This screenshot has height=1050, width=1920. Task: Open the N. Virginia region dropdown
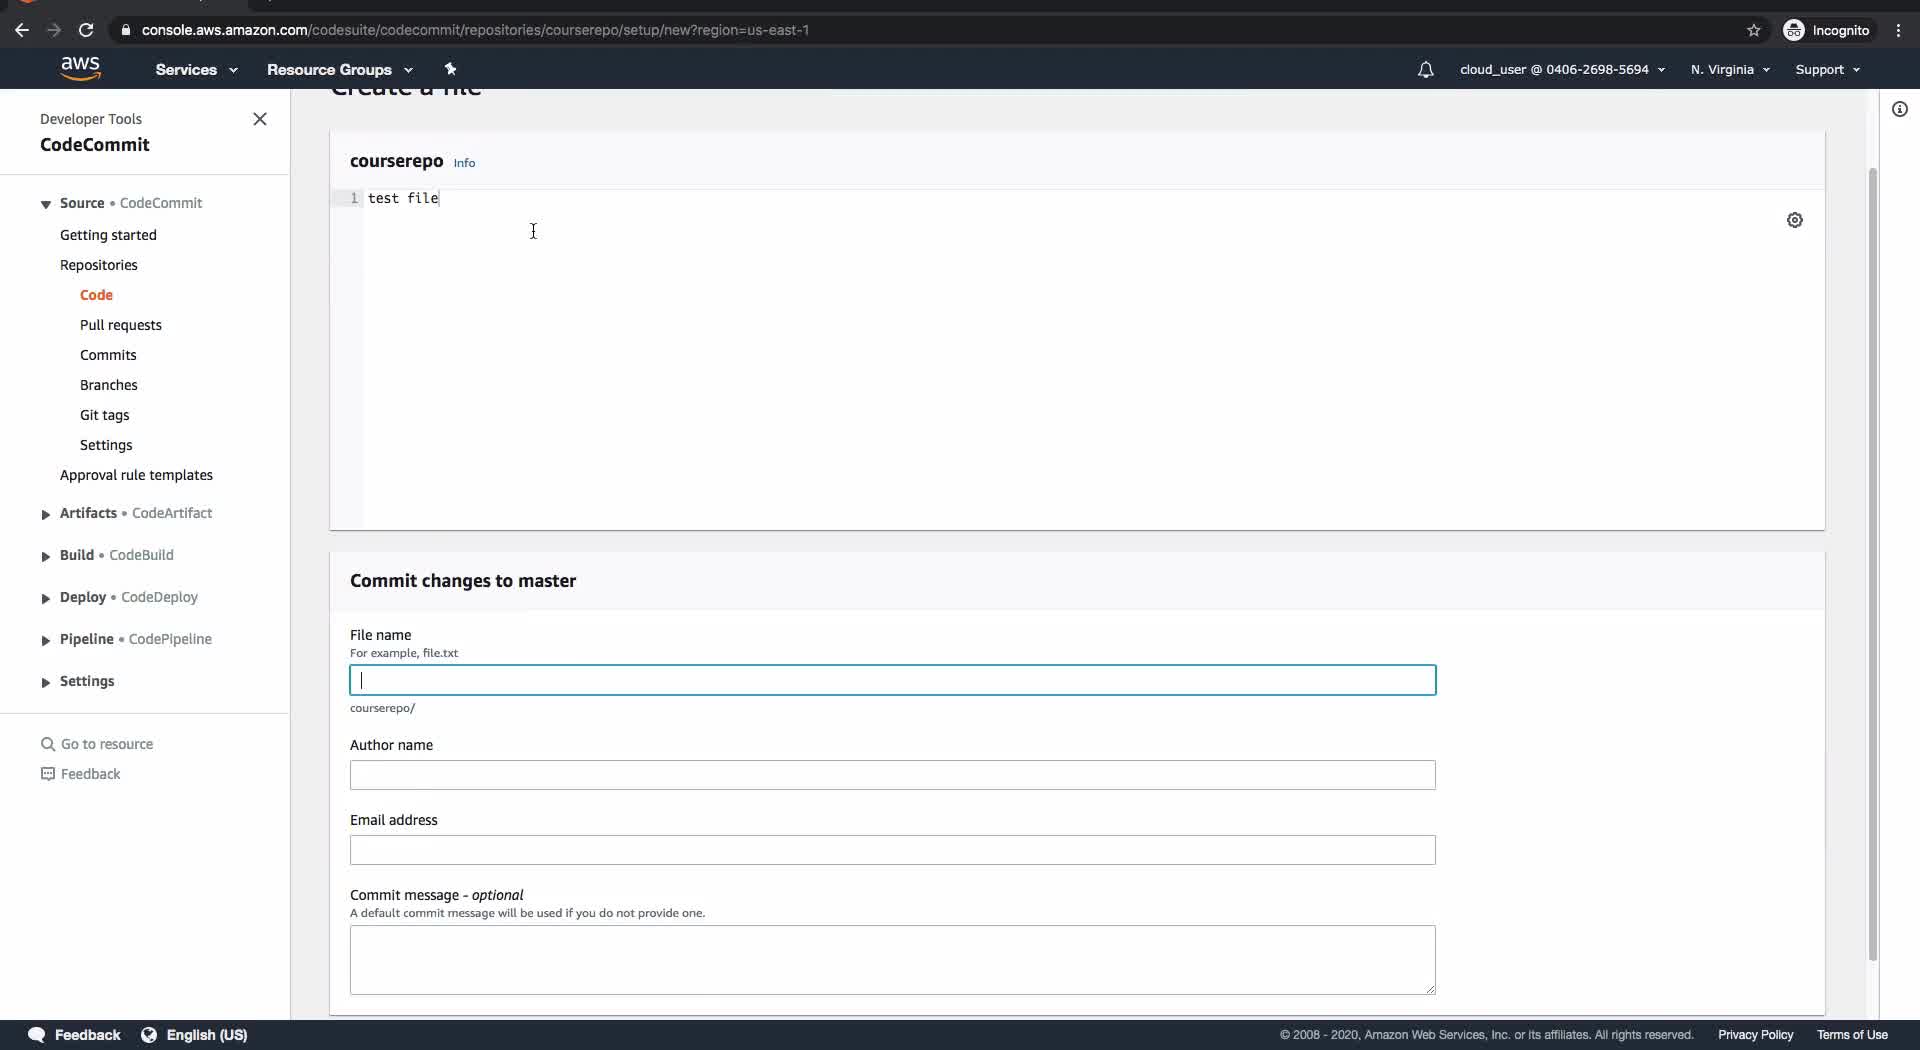pos(1730,69)
